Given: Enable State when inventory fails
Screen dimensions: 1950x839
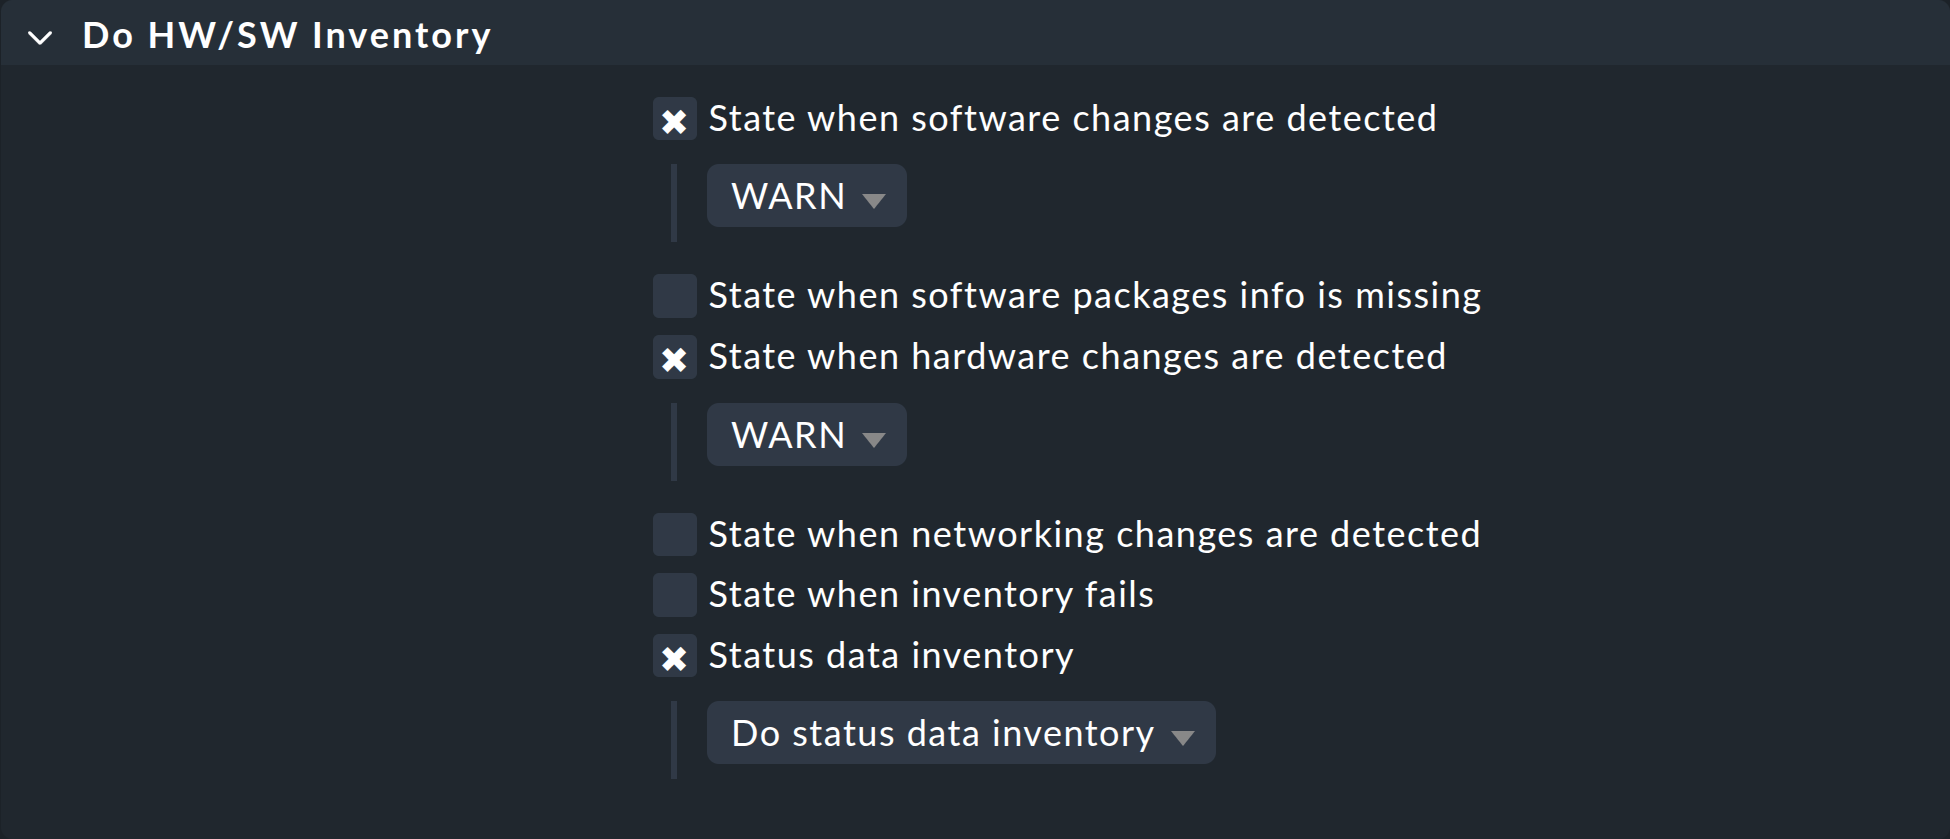Looking at the screenshot, I should pos(674,594).
